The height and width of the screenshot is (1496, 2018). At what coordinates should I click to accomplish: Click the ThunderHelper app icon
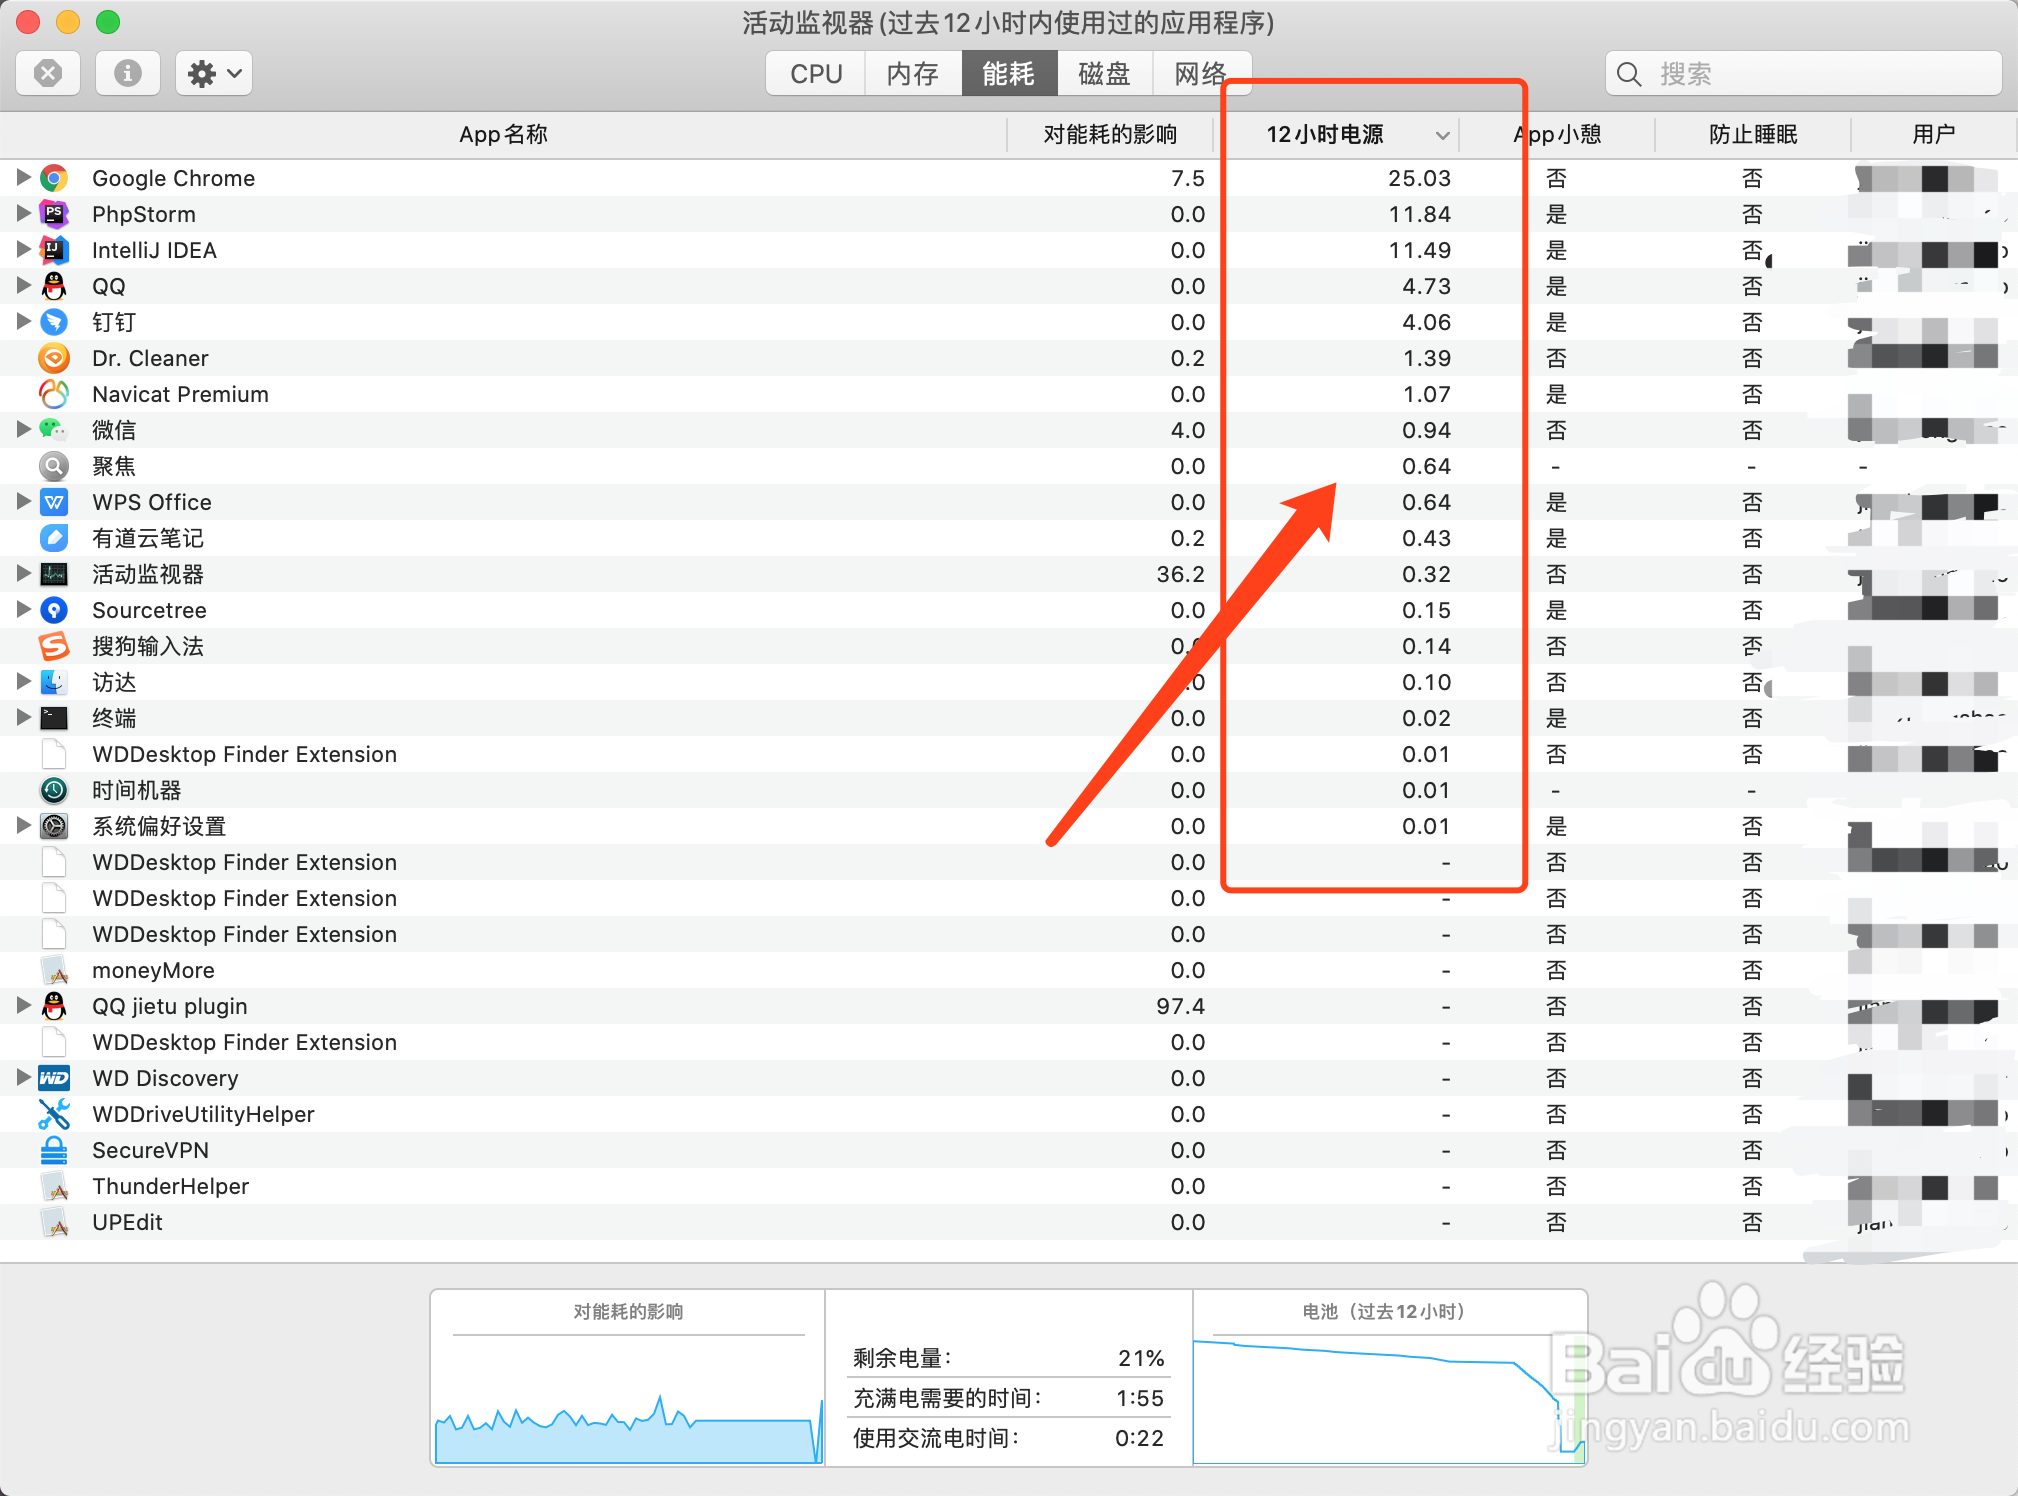[54, 1186]
